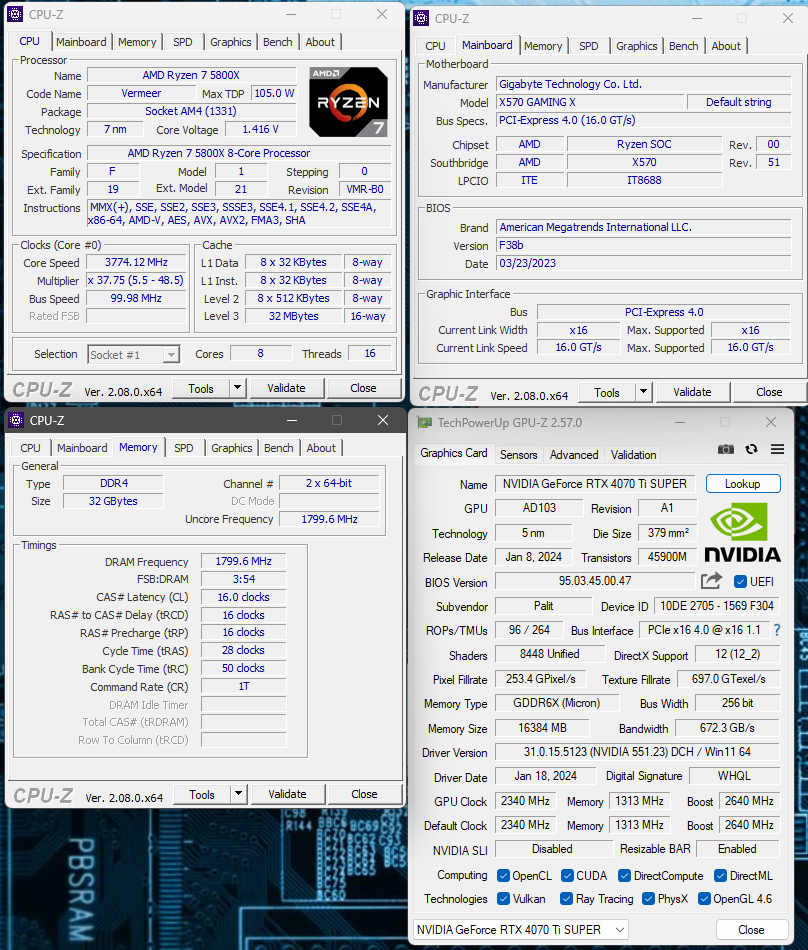Open the SPD tab in Mainboard CPU-Z window

tap(588, 46)
